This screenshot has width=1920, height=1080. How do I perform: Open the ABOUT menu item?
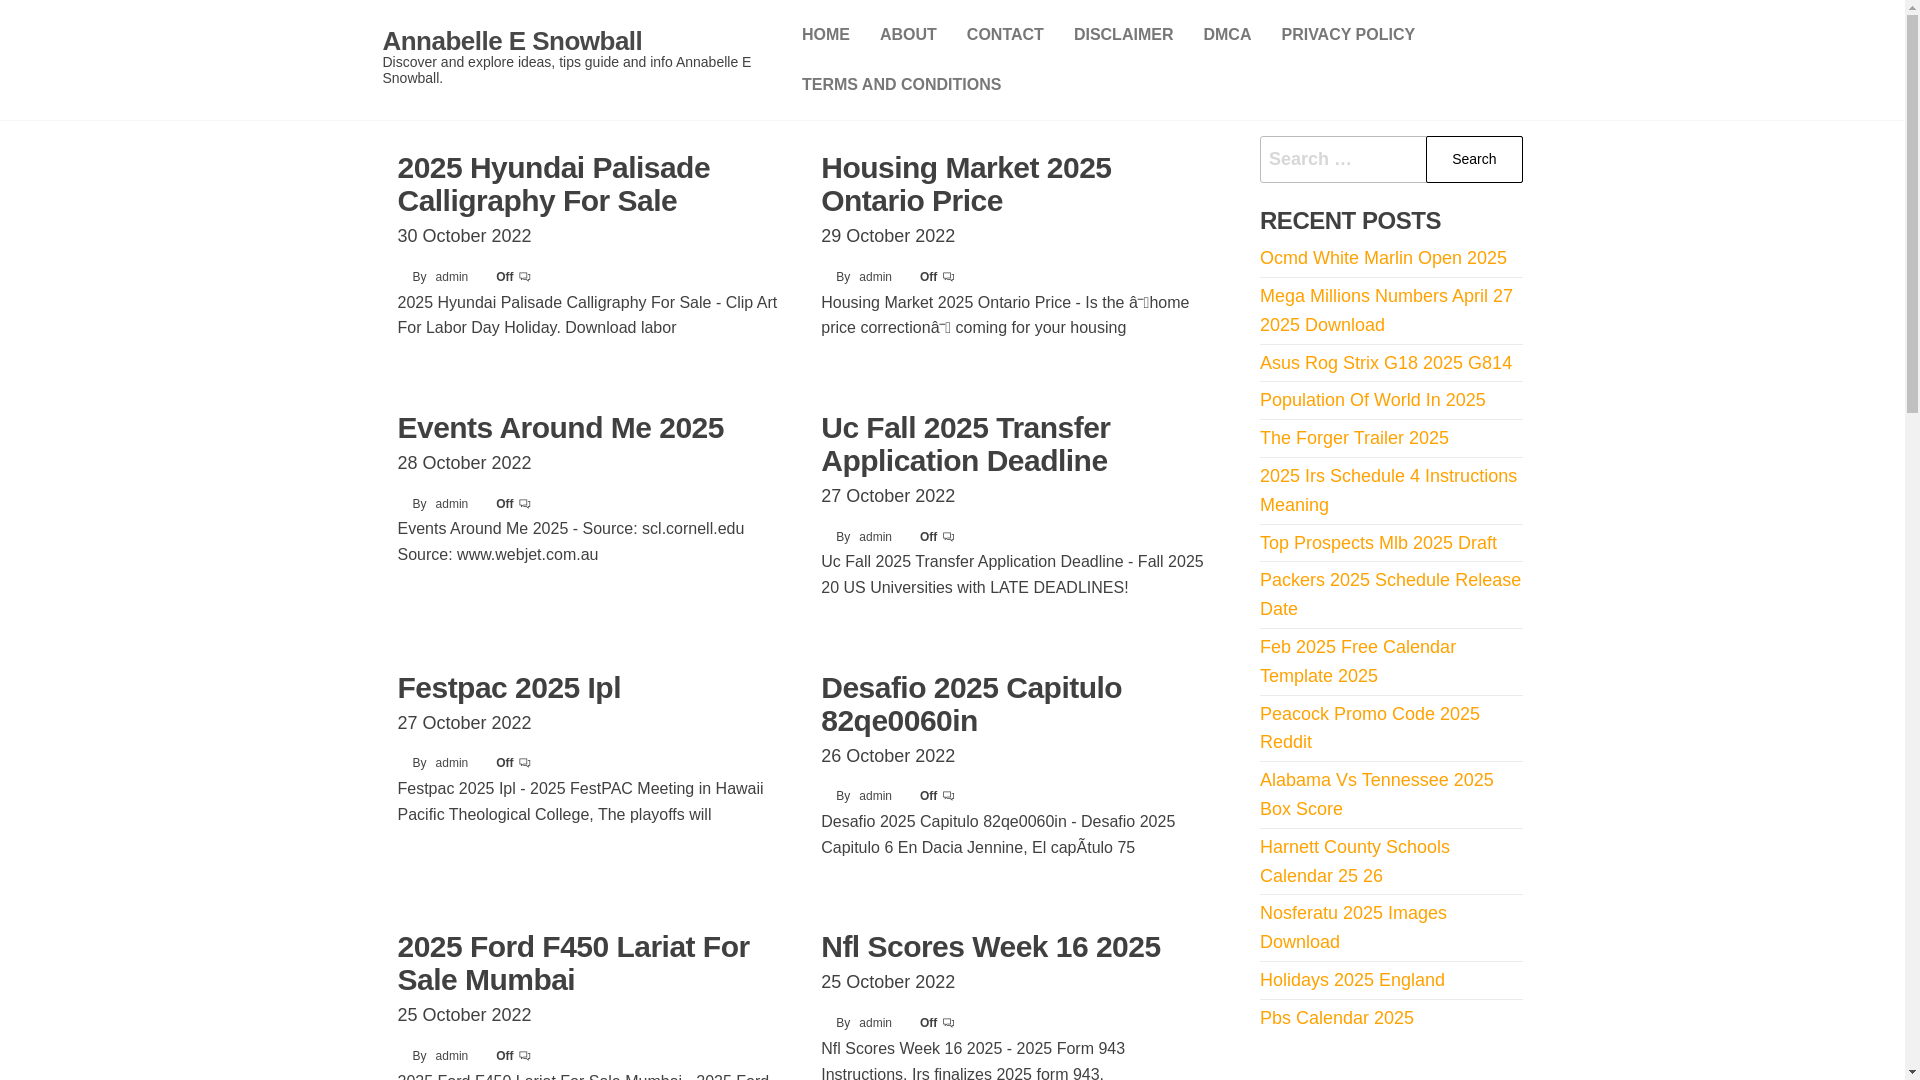908,35
